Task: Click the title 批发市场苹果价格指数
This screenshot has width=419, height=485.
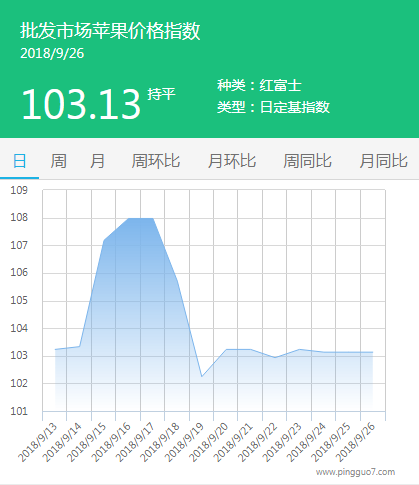Action: [110, 31]
